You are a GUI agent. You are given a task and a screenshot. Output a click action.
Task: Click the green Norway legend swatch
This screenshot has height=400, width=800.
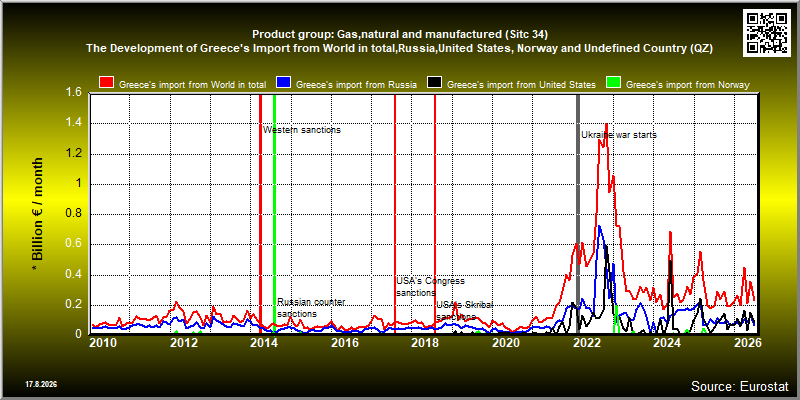tap(613, 83)
